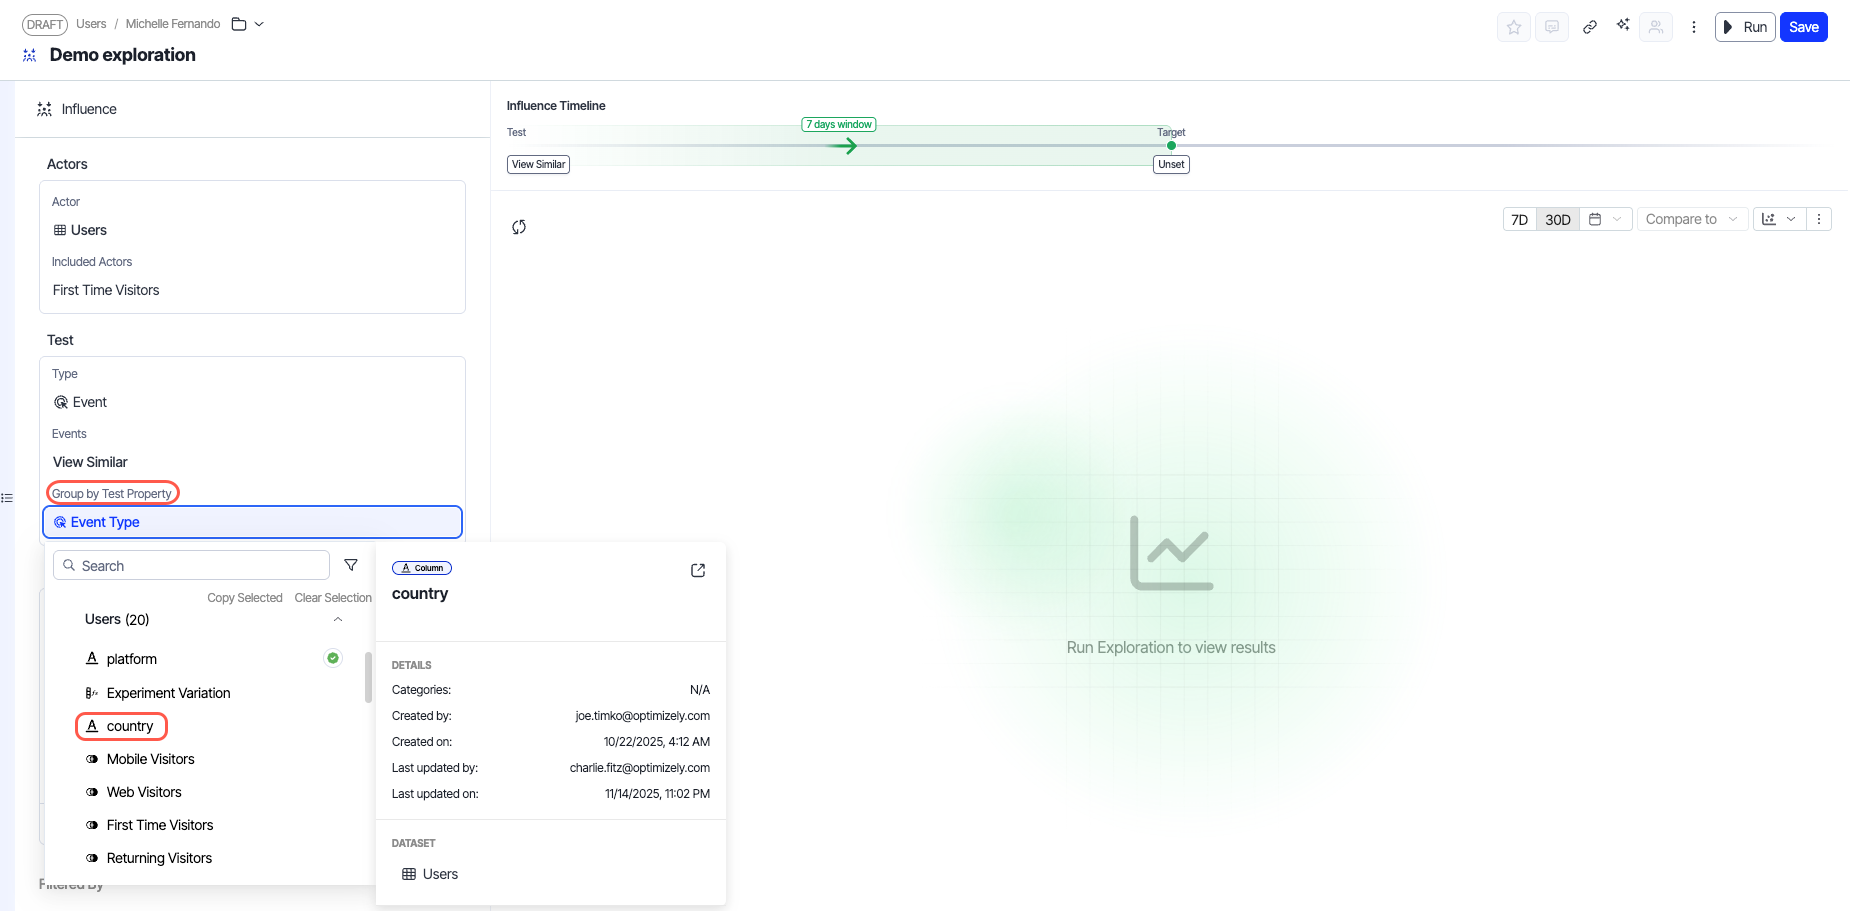Deselect the checked platform column
Viewport: 1850px width, 911px height.
coord(333,658)
